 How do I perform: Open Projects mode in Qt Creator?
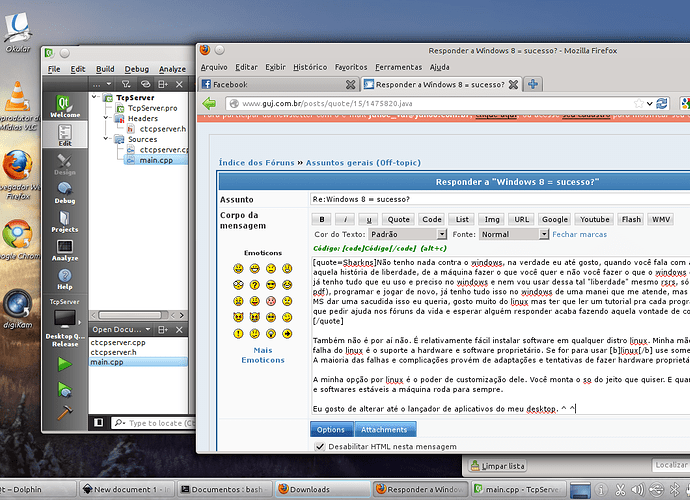point(65,221)
